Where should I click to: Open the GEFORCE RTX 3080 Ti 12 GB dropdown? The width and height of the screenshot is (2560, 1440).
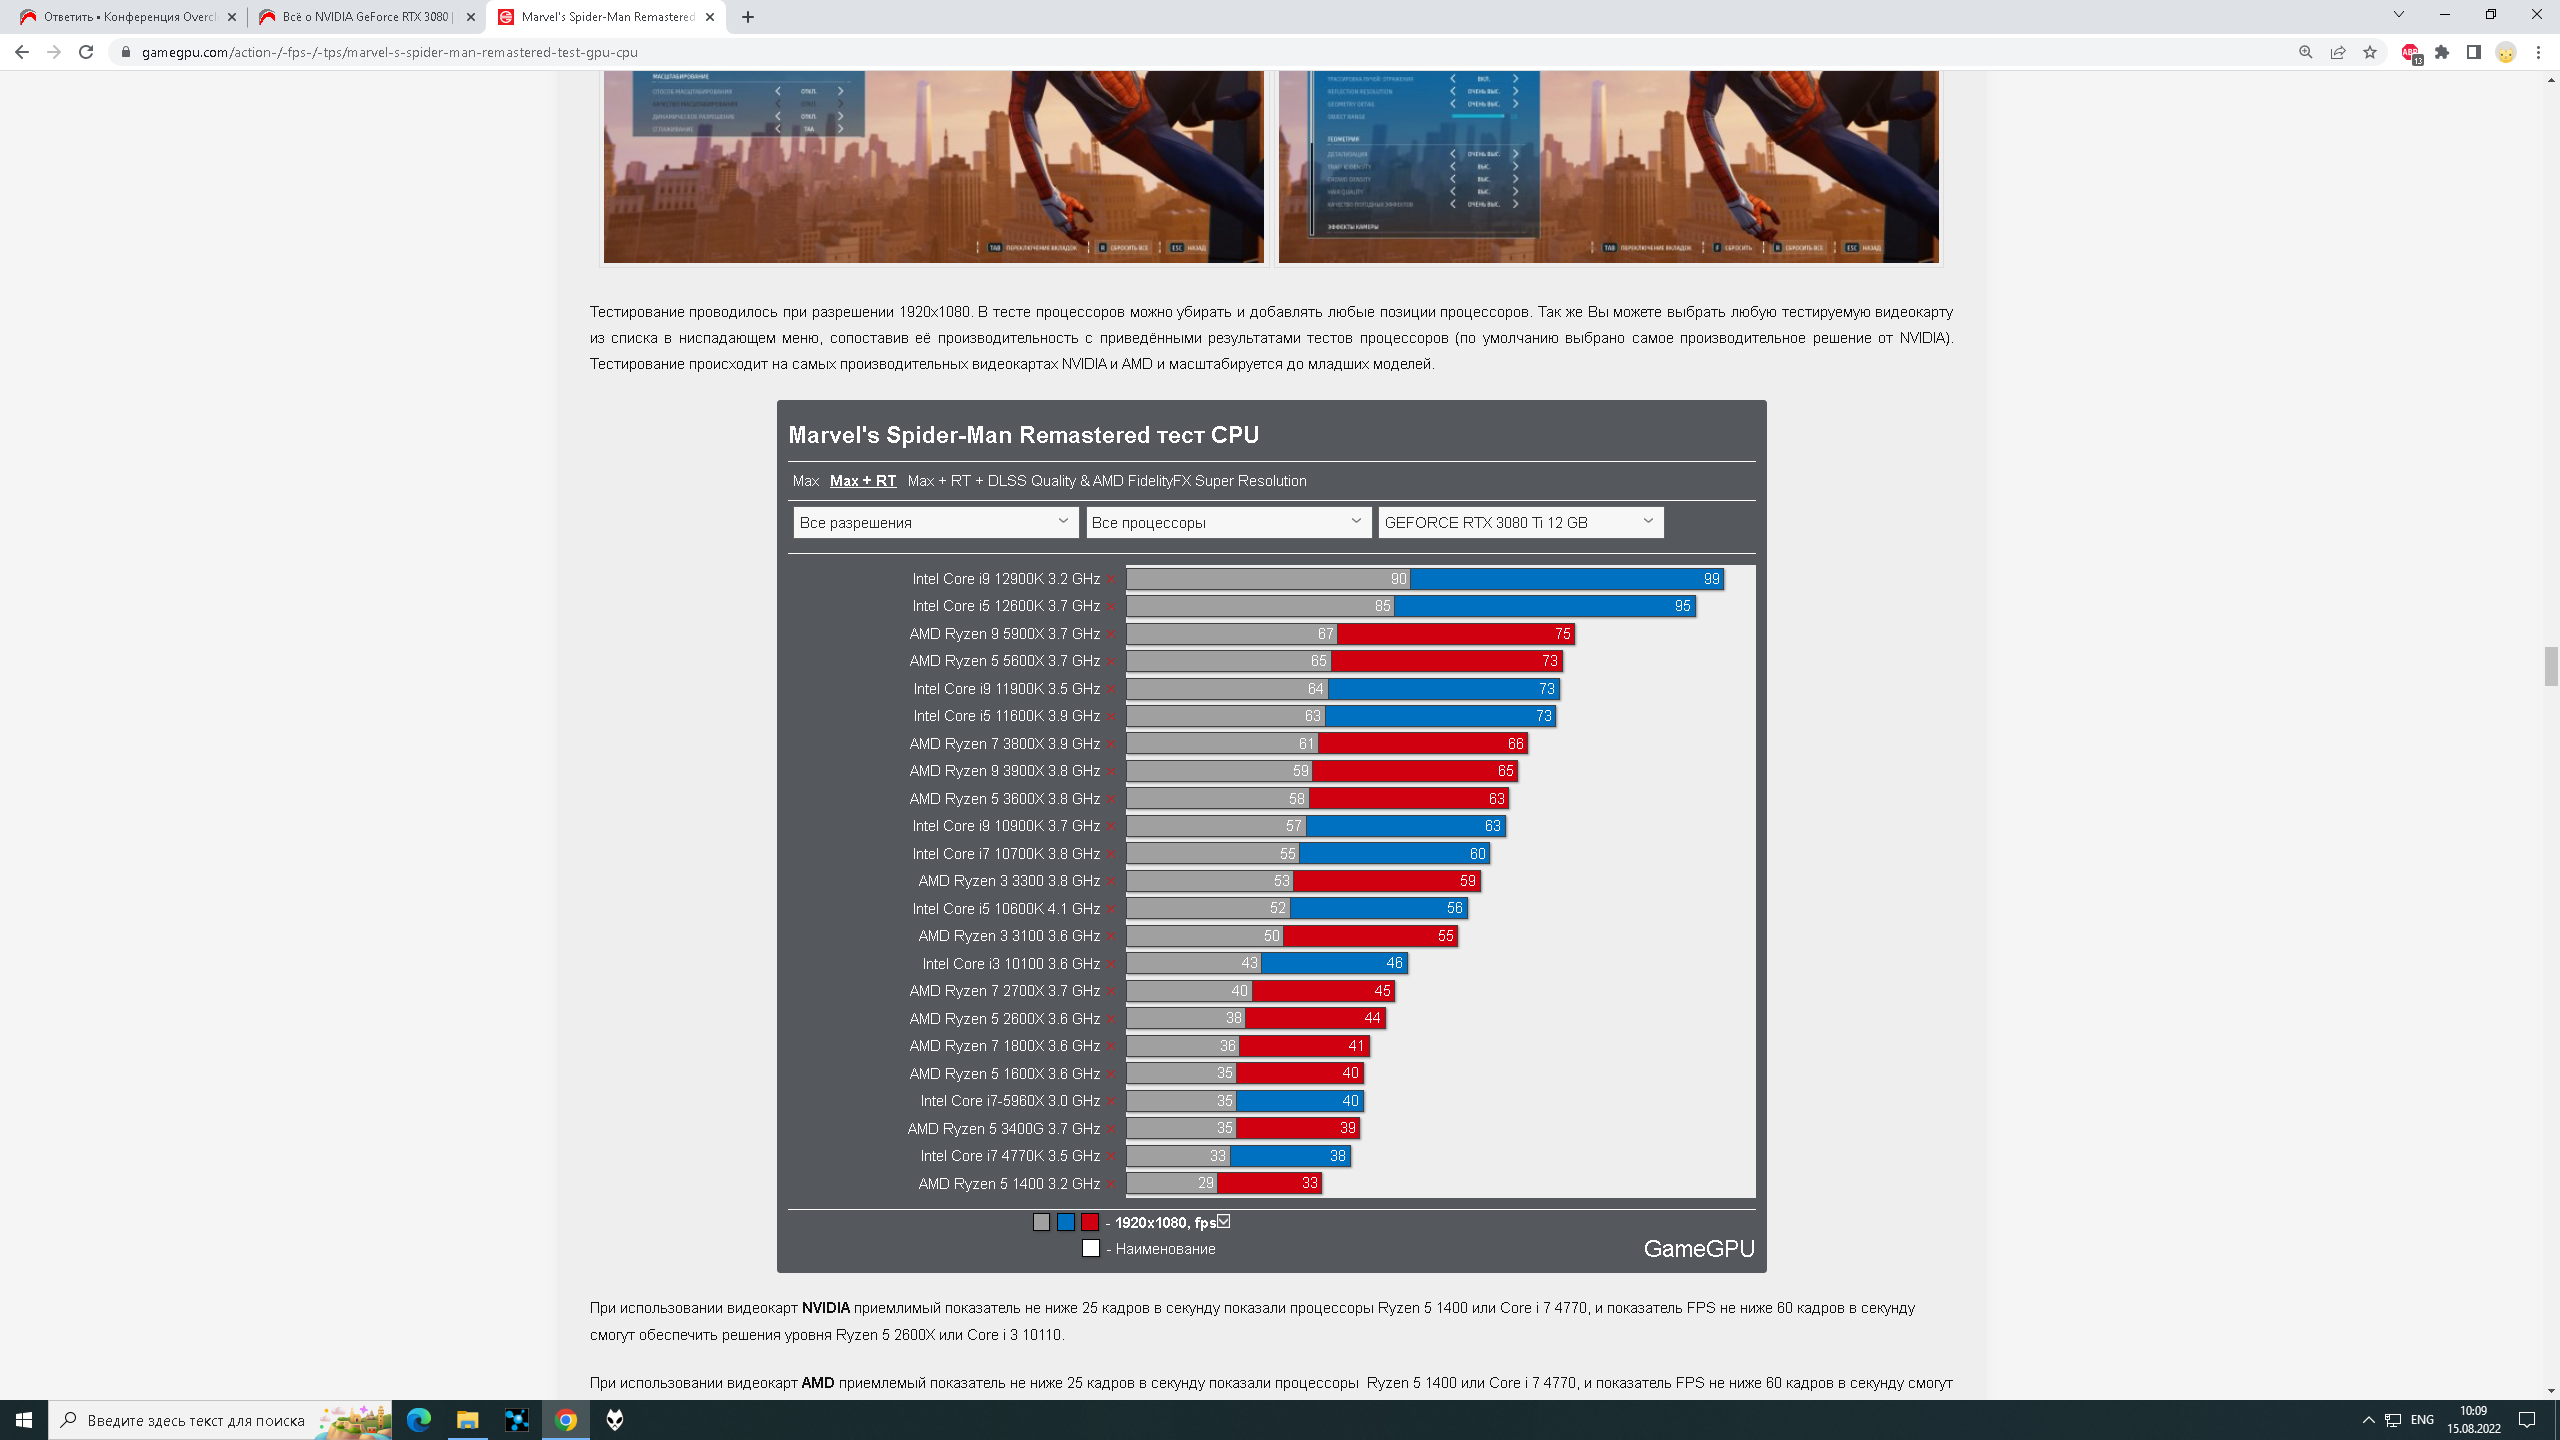tap(1520, 522)
